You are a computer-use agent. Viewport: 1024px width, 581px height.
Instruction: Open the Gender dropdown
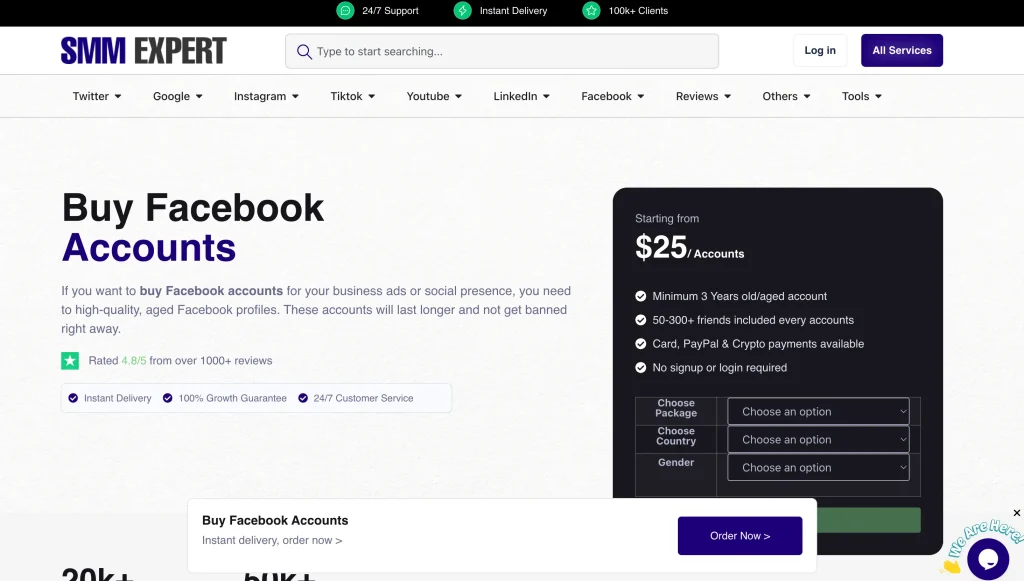(x=818, y=468)
